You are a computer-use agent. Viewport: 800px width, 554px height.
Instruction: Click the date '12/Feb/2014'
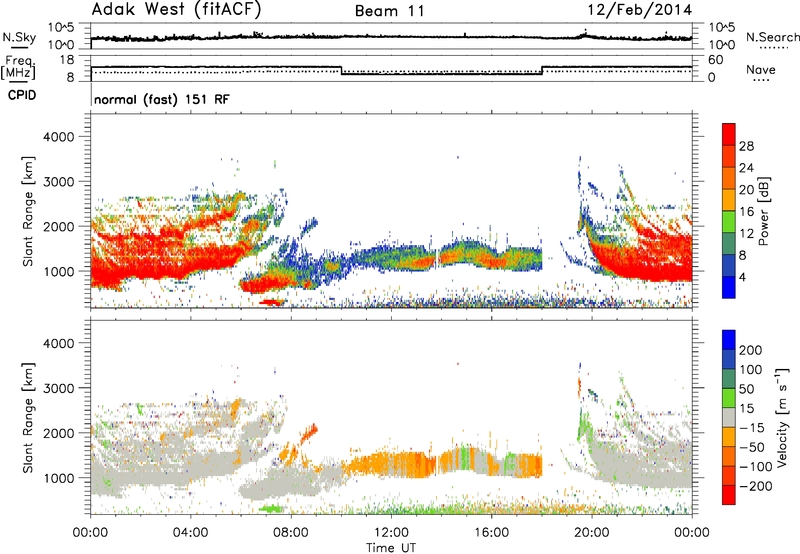[x=640, y=10]
